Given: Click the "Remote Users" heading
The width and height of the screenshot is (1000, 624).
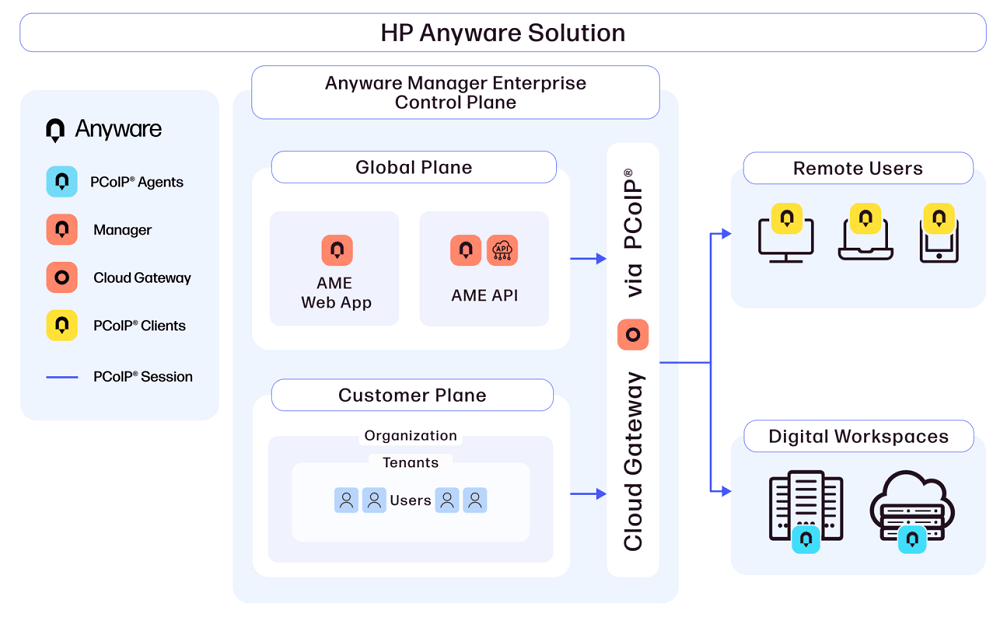Looking at the screenshot, I should pos(858,168).
